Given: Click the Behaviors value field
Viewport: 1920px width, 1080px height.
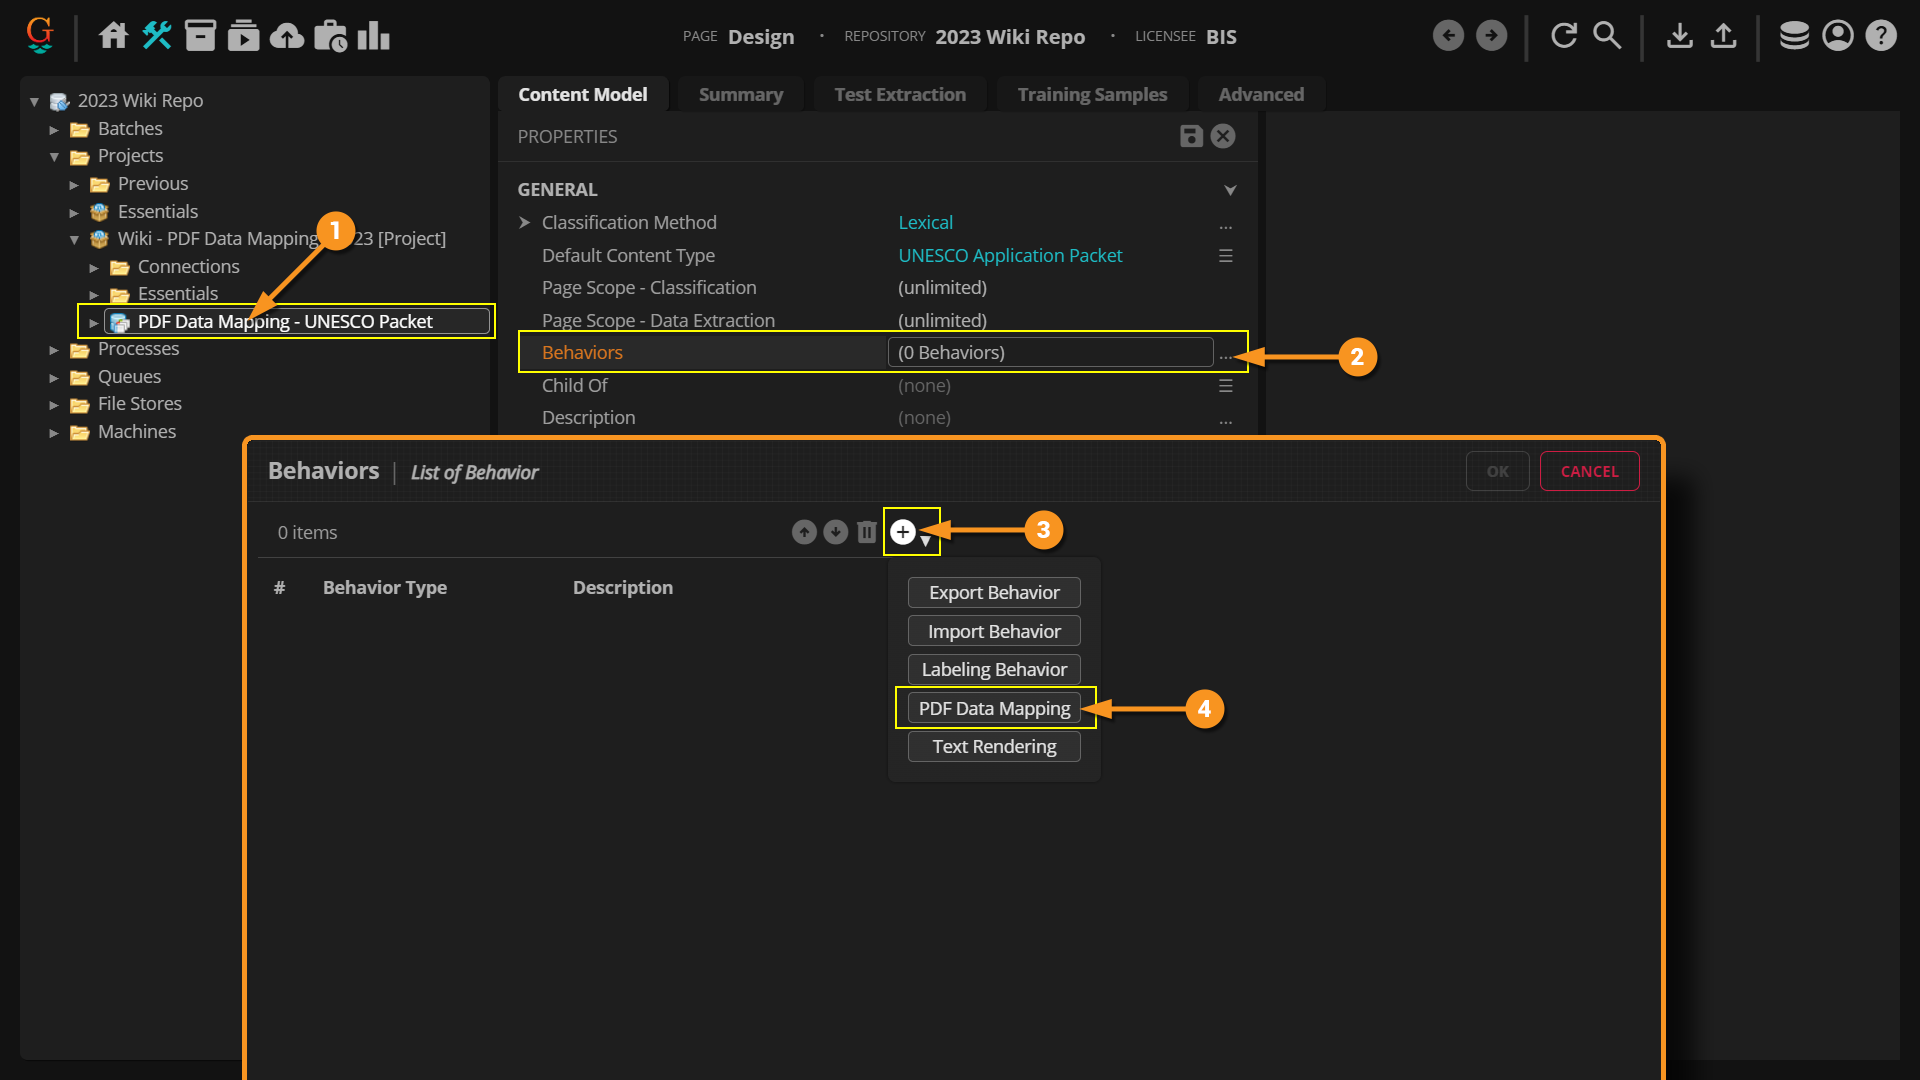Looking at the screenshot, I should pos(1050,352).
